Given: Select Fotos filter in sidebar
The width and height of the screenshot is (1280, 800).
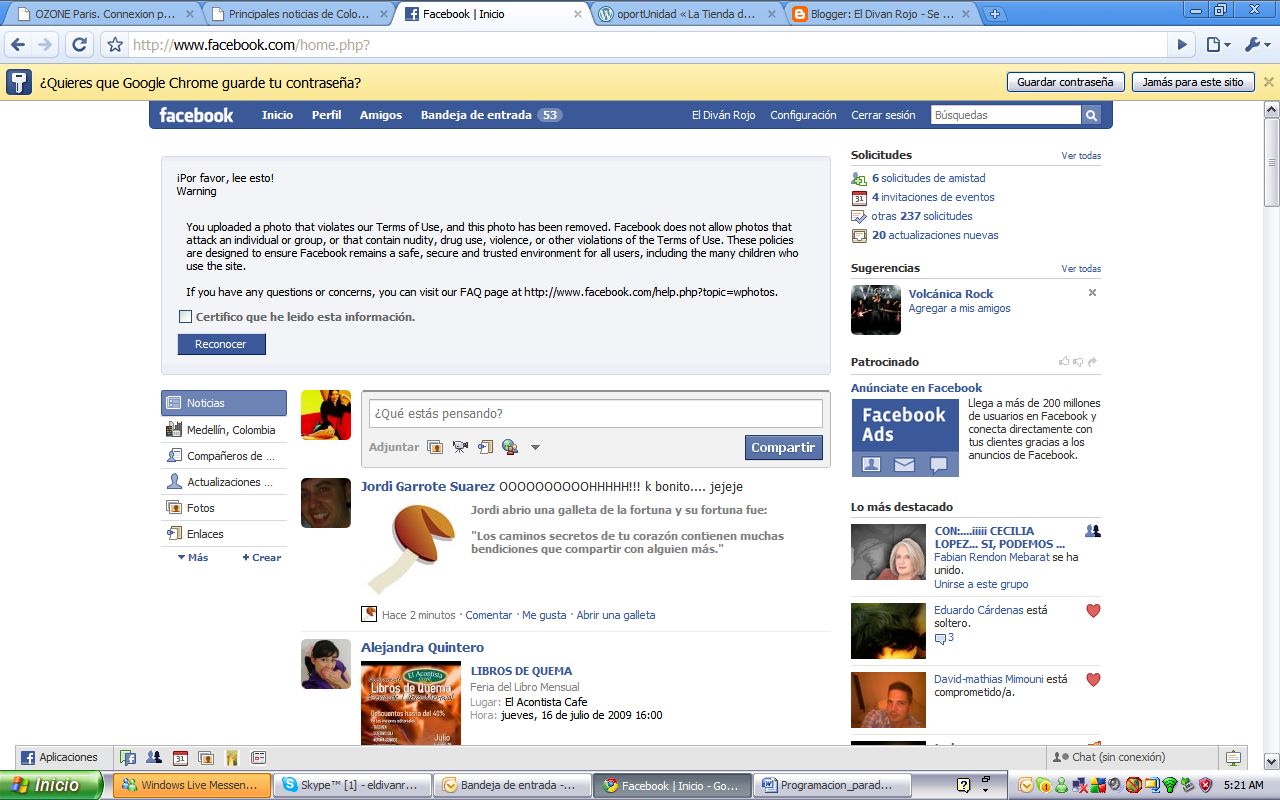Looking at the screenshot, I should tap(224, 508).
